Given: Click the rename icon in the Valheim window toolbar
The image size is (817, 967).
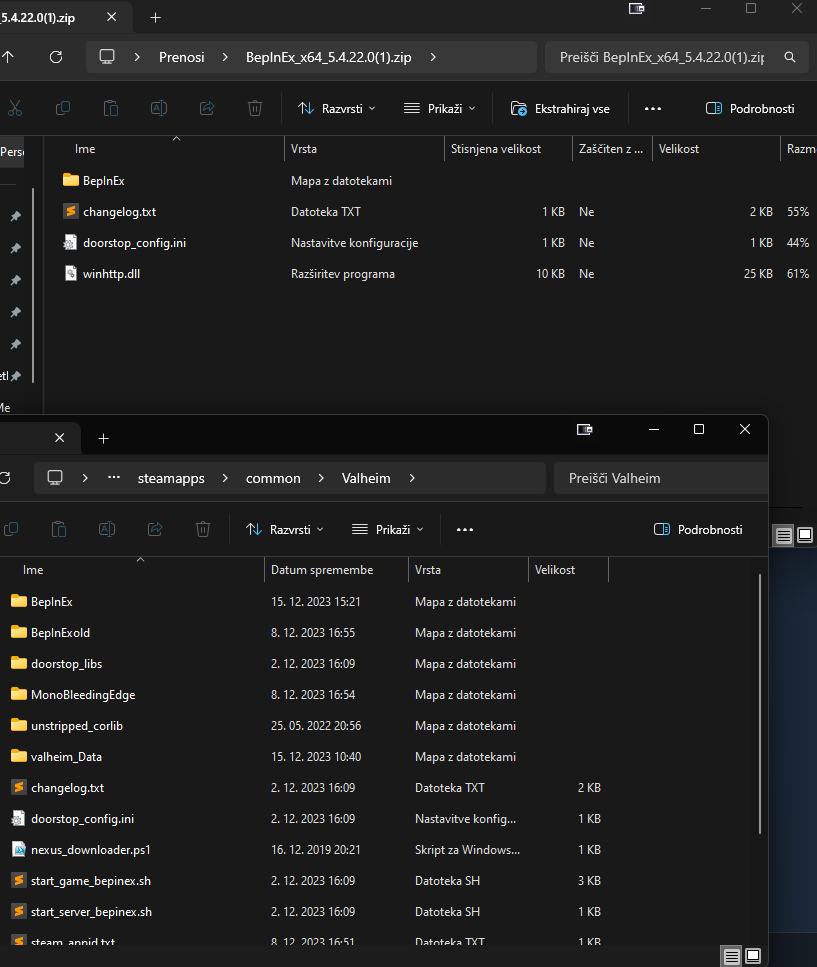Looking at the screenshot, I should pos(107,529).
